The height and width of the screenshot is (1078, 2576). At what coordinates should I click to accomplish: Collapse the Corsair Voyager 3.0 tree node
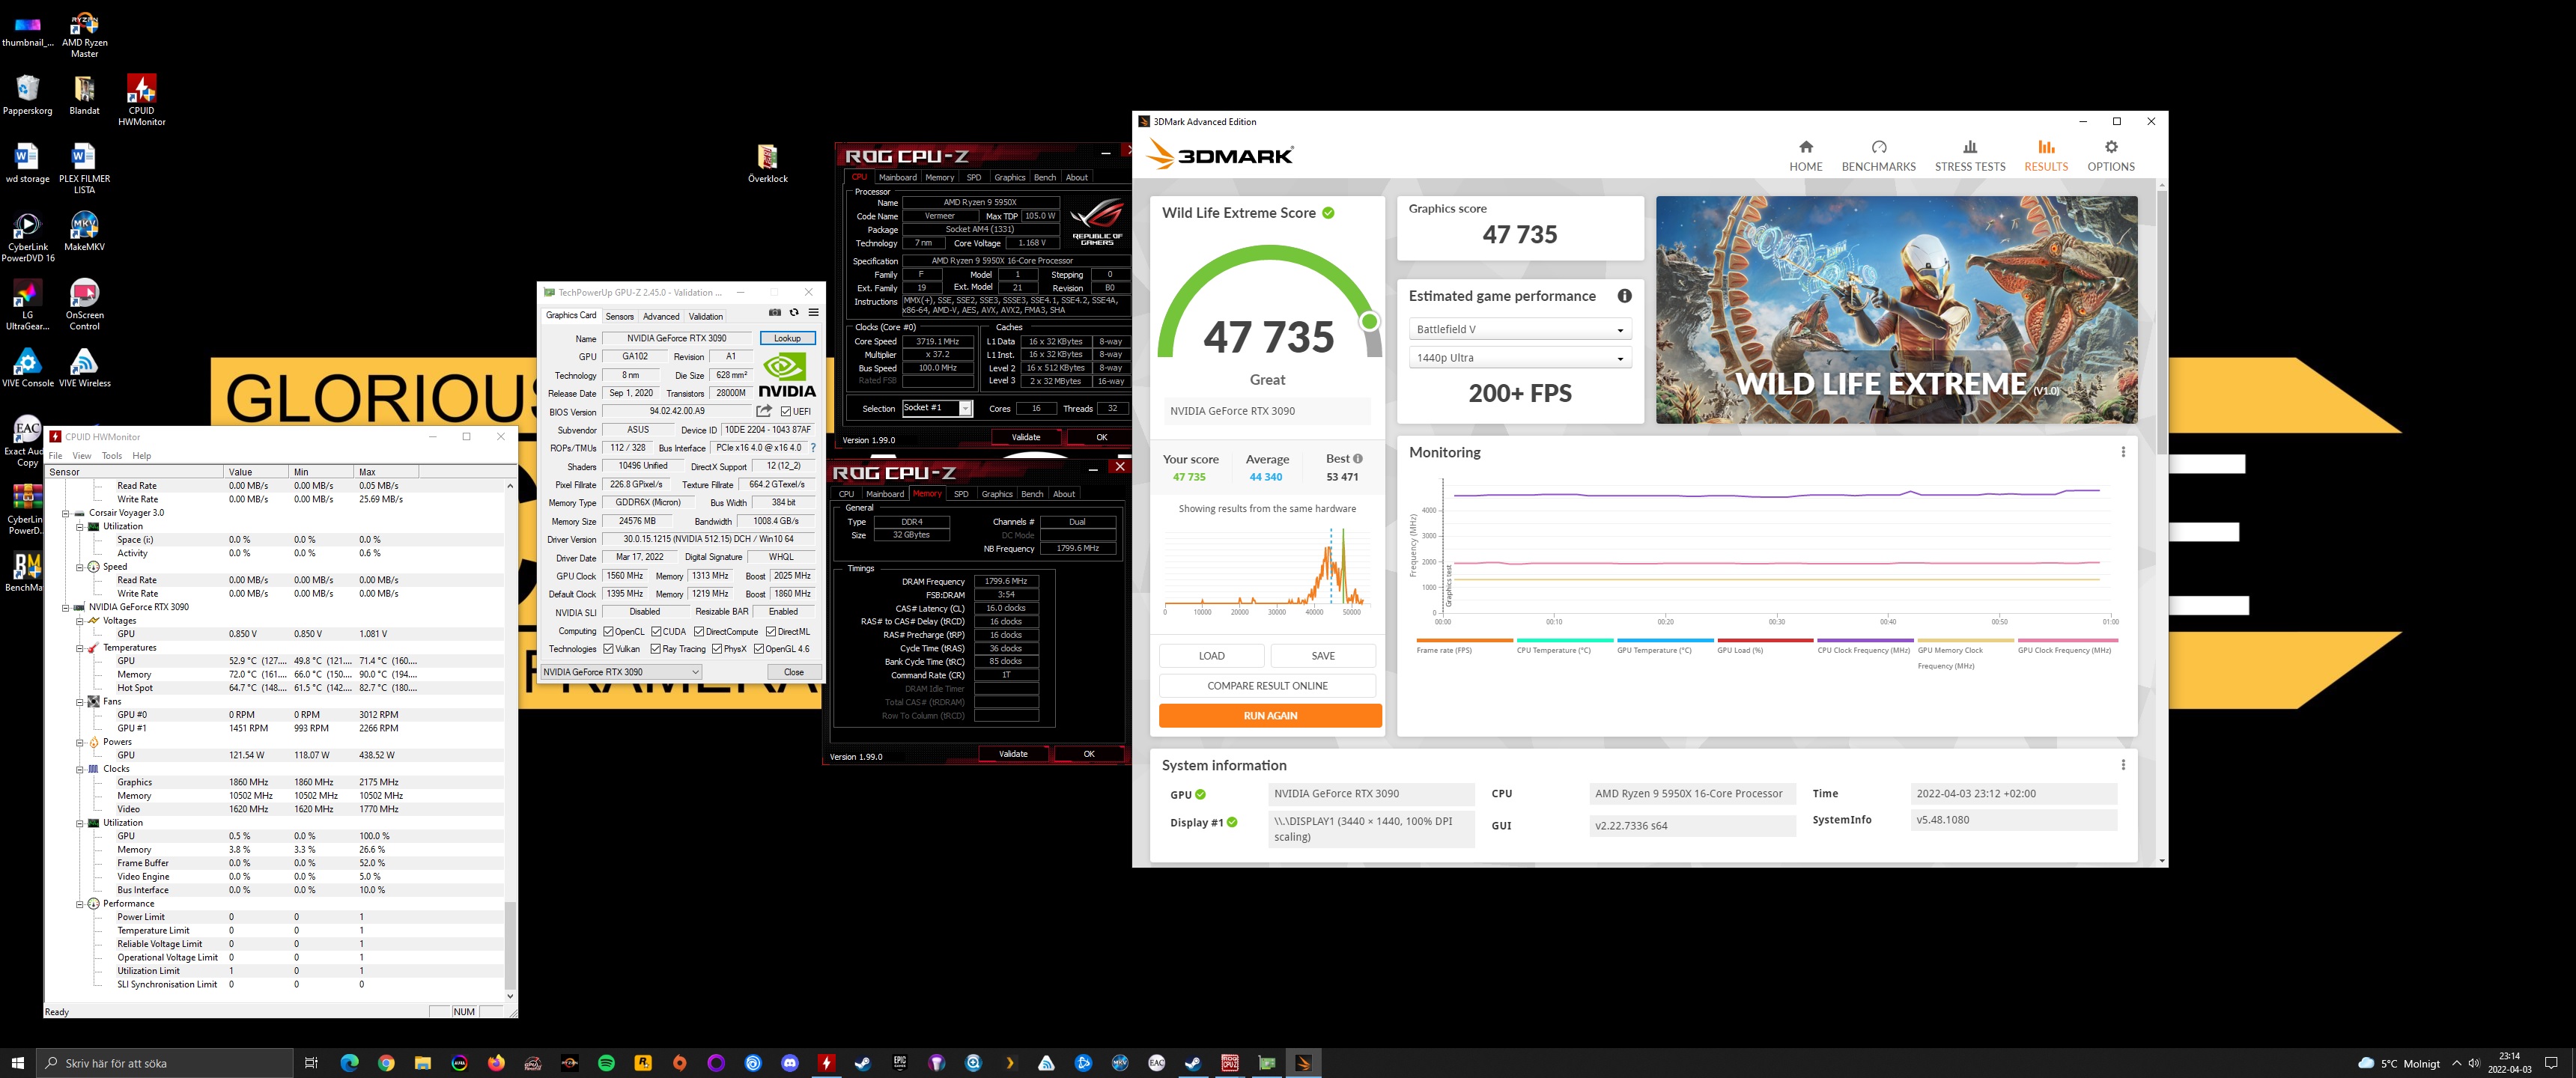point(66,513)
